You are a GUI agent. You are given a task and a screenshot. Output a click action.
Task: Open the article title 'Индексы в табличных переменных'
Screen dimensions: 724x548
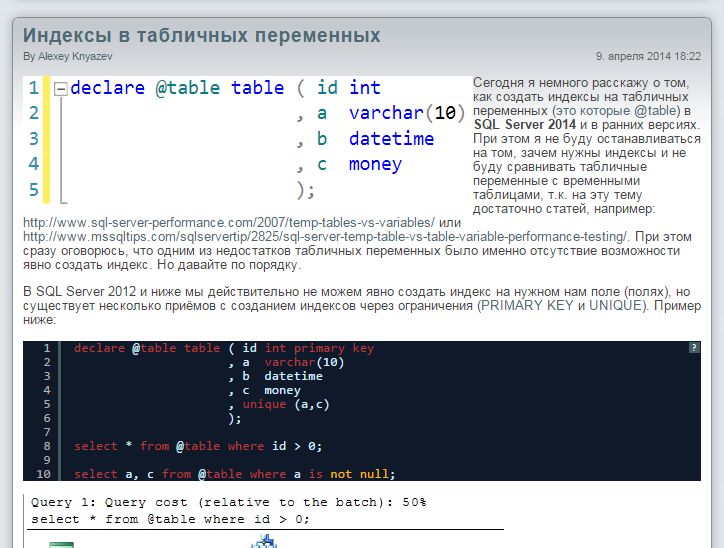click(x=202, y=35)
